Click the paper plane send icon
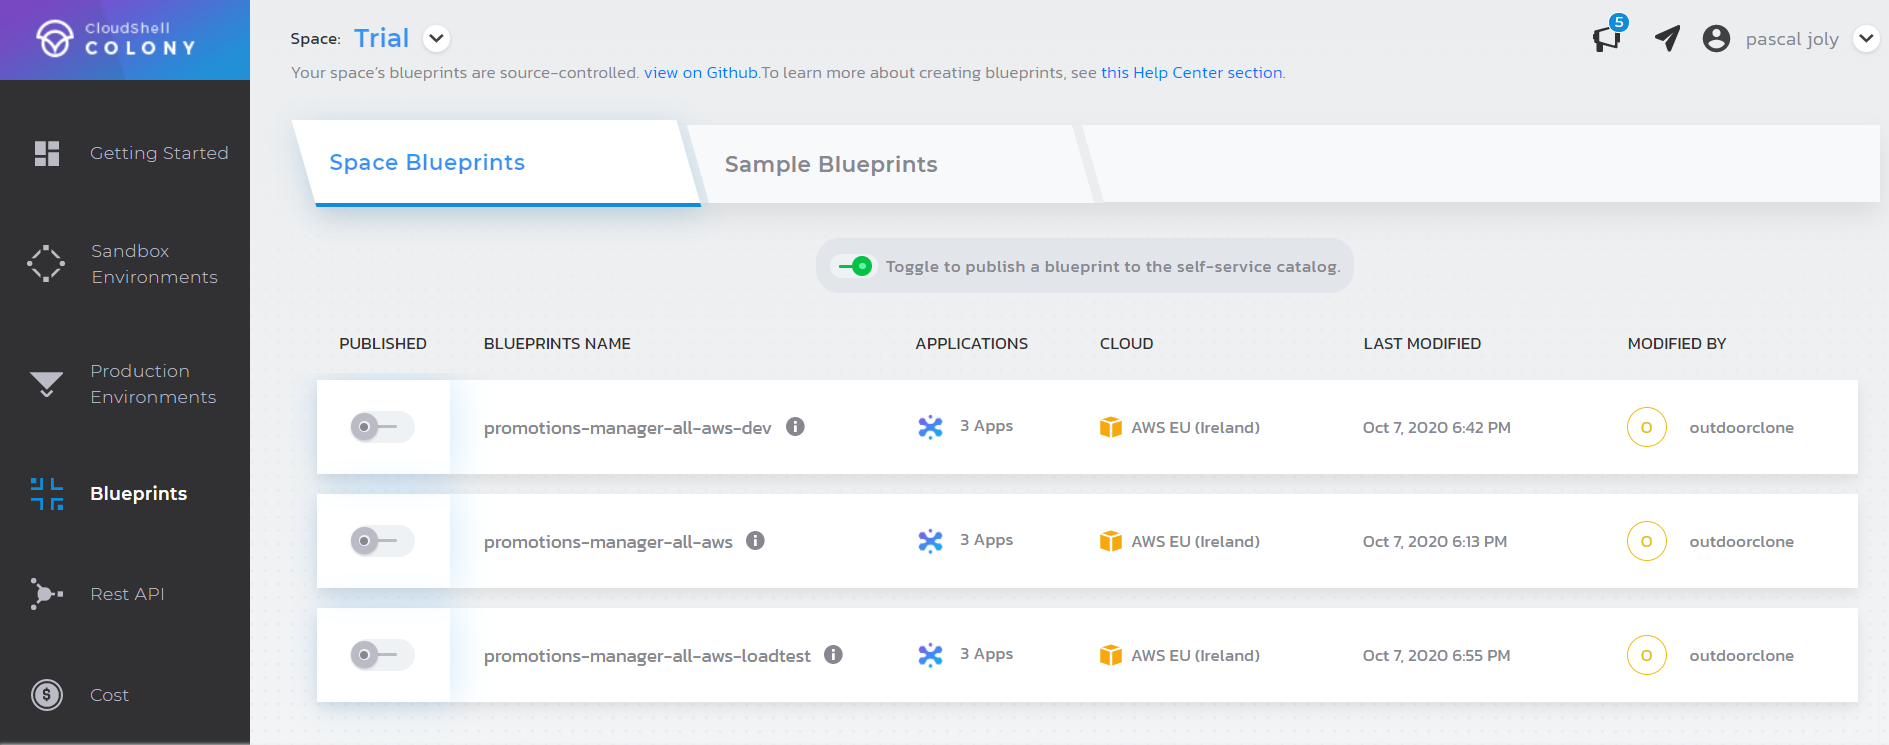The height and width of the screenshot is (745, 1889). (x=1667, y=38)
